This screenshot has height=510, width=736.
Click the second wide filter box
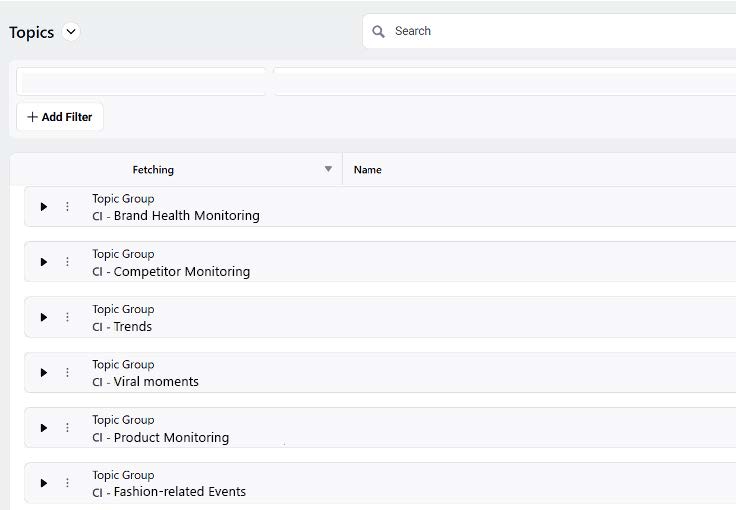coord(505,82)
